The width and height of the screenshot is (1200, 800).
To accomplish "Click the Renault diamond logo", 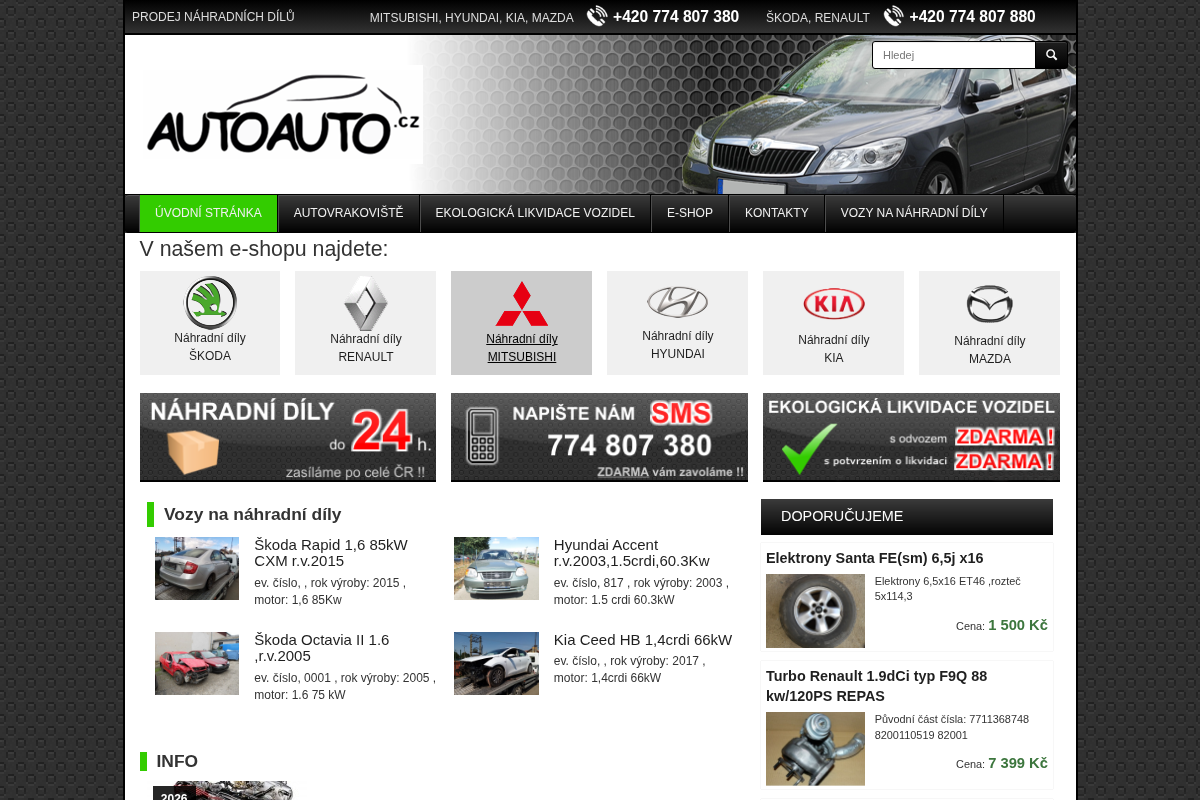I will pos(366,303).
